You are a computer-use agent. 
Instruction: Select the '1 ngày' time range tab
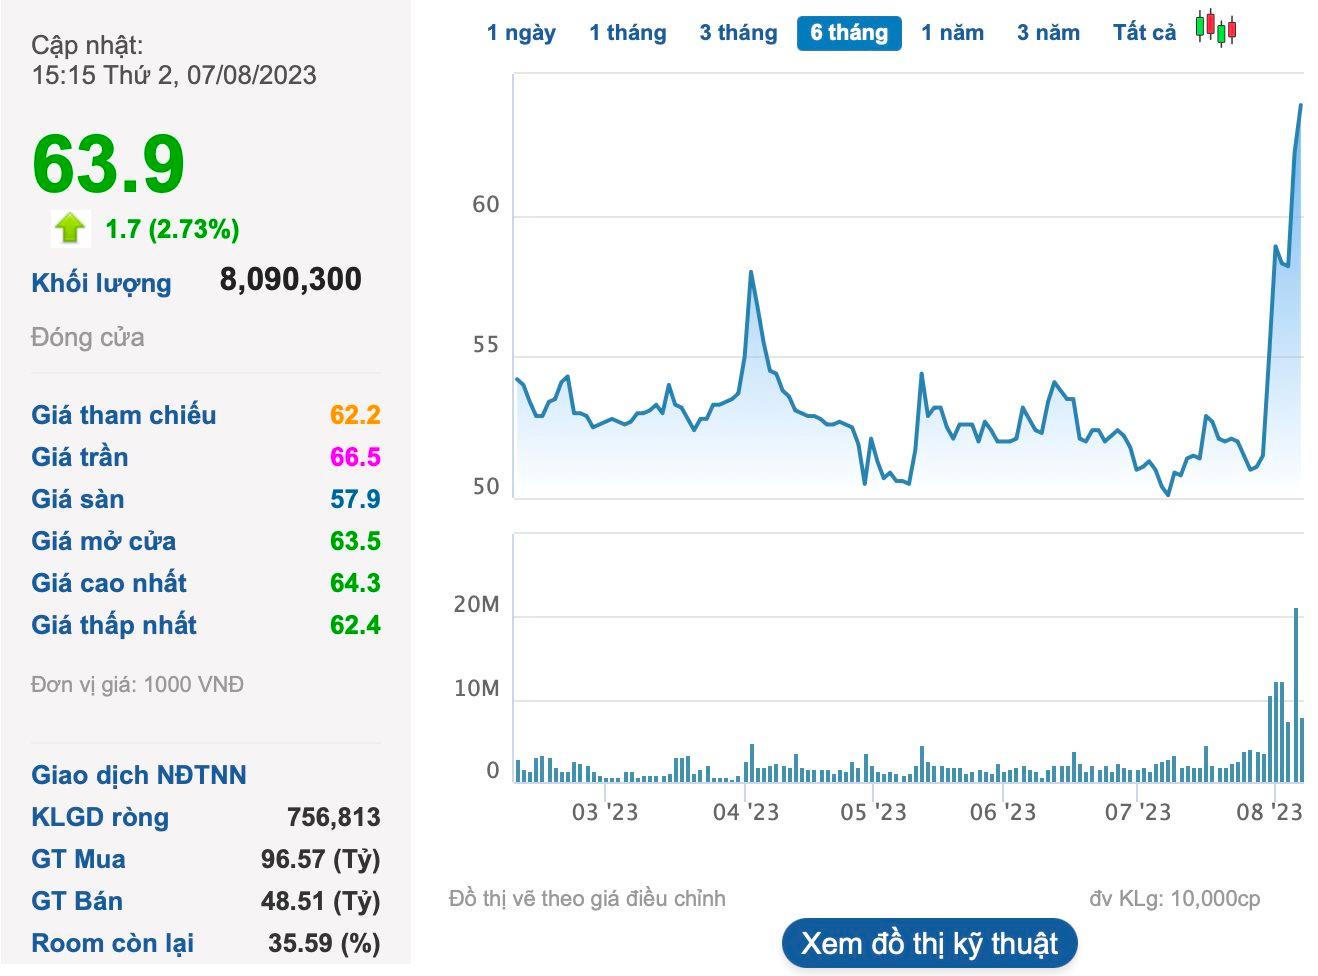coord(521,33)
